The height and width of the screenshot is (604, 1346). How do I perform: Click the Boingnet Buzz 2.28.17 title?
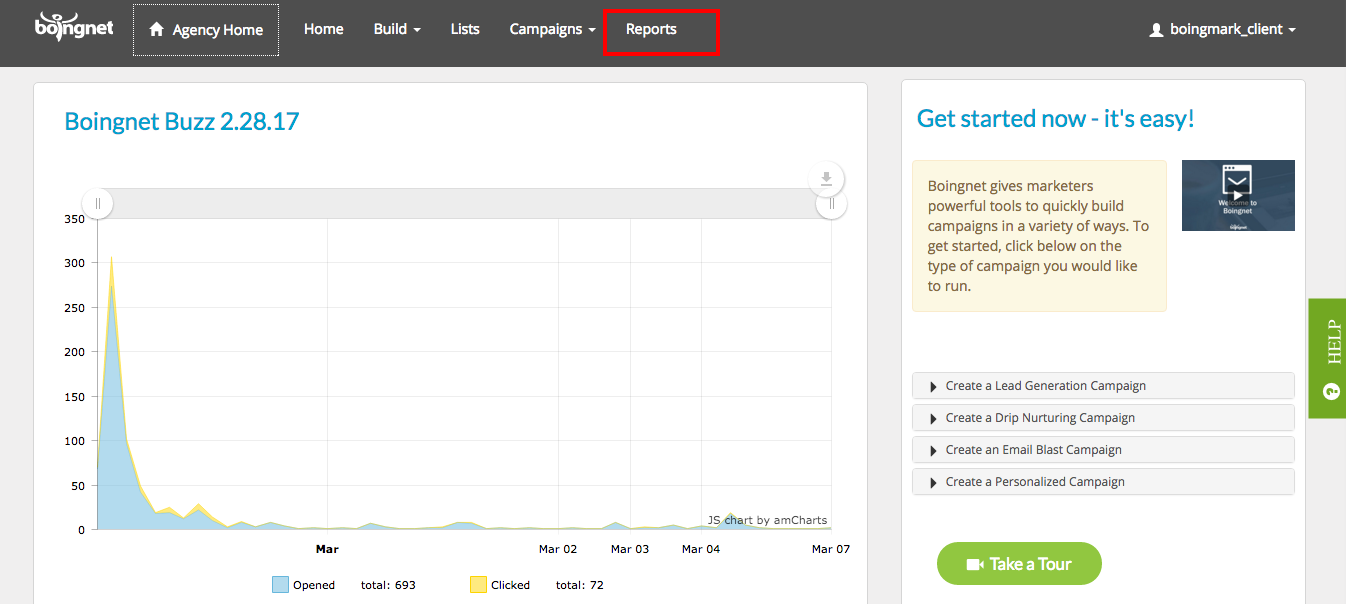coord(182,122)
